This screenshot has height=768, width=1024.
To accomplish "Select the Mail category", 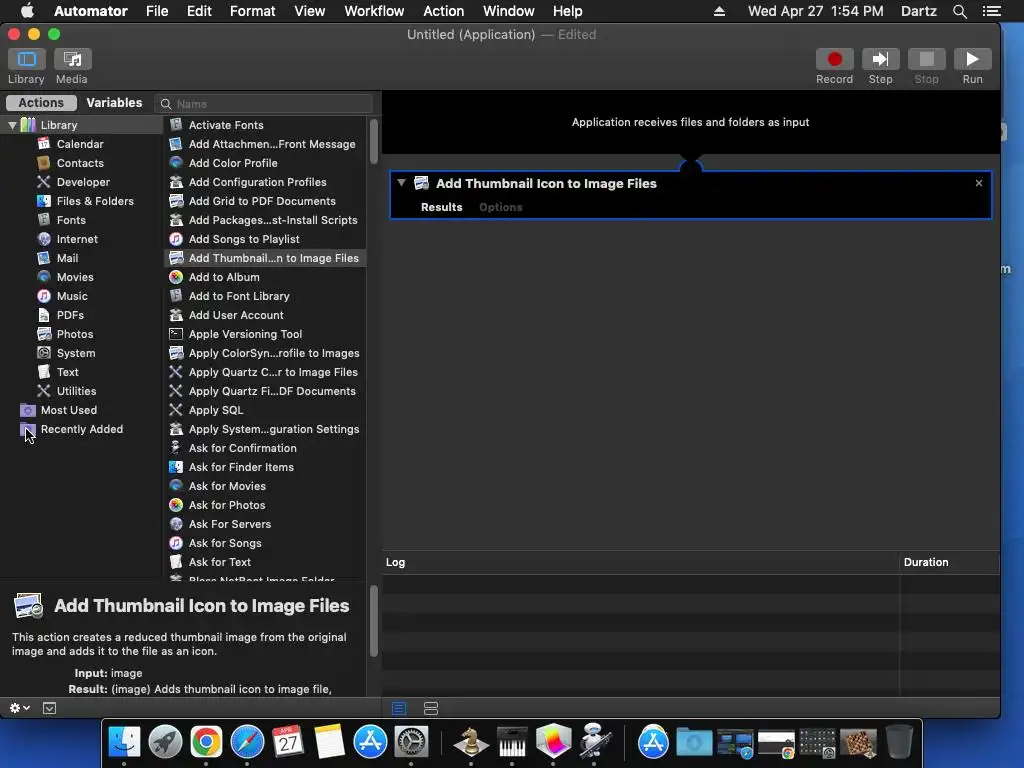I will pos(67,258).
